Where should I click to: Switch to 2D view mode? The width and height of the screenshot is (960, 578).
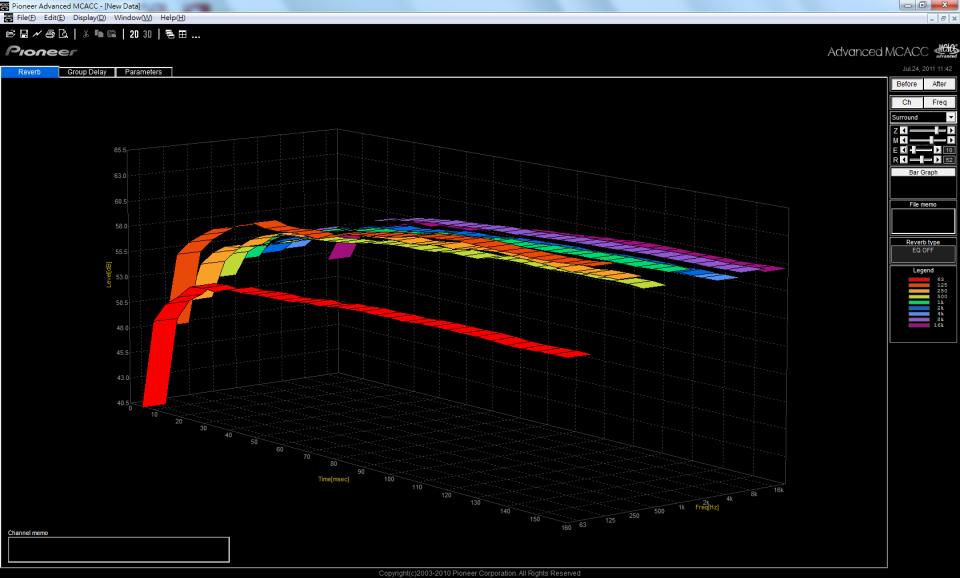coord(133,34)
